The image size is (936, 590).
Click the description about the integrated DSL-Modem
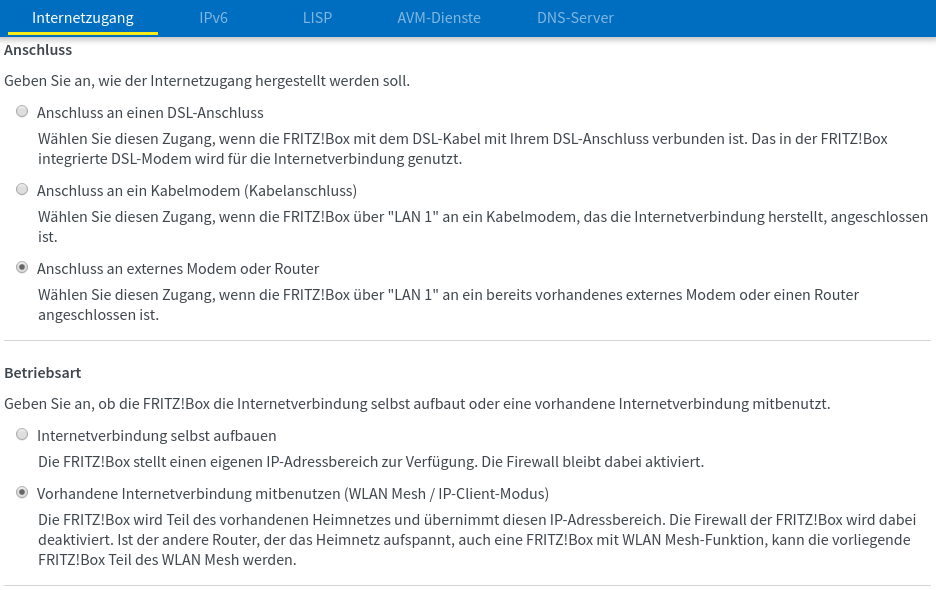coord(463,149)
